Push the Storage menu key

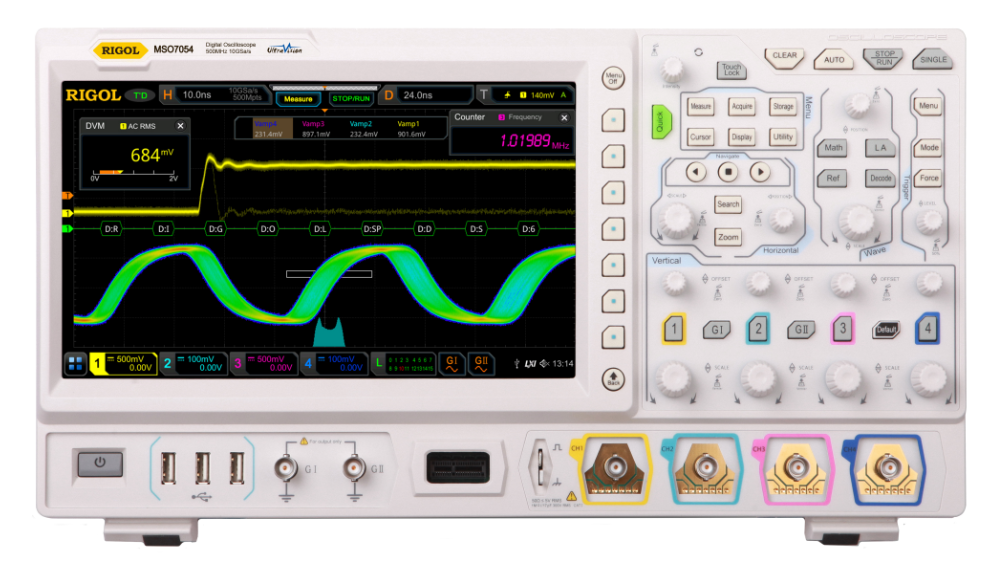click(x=783, y=107)
